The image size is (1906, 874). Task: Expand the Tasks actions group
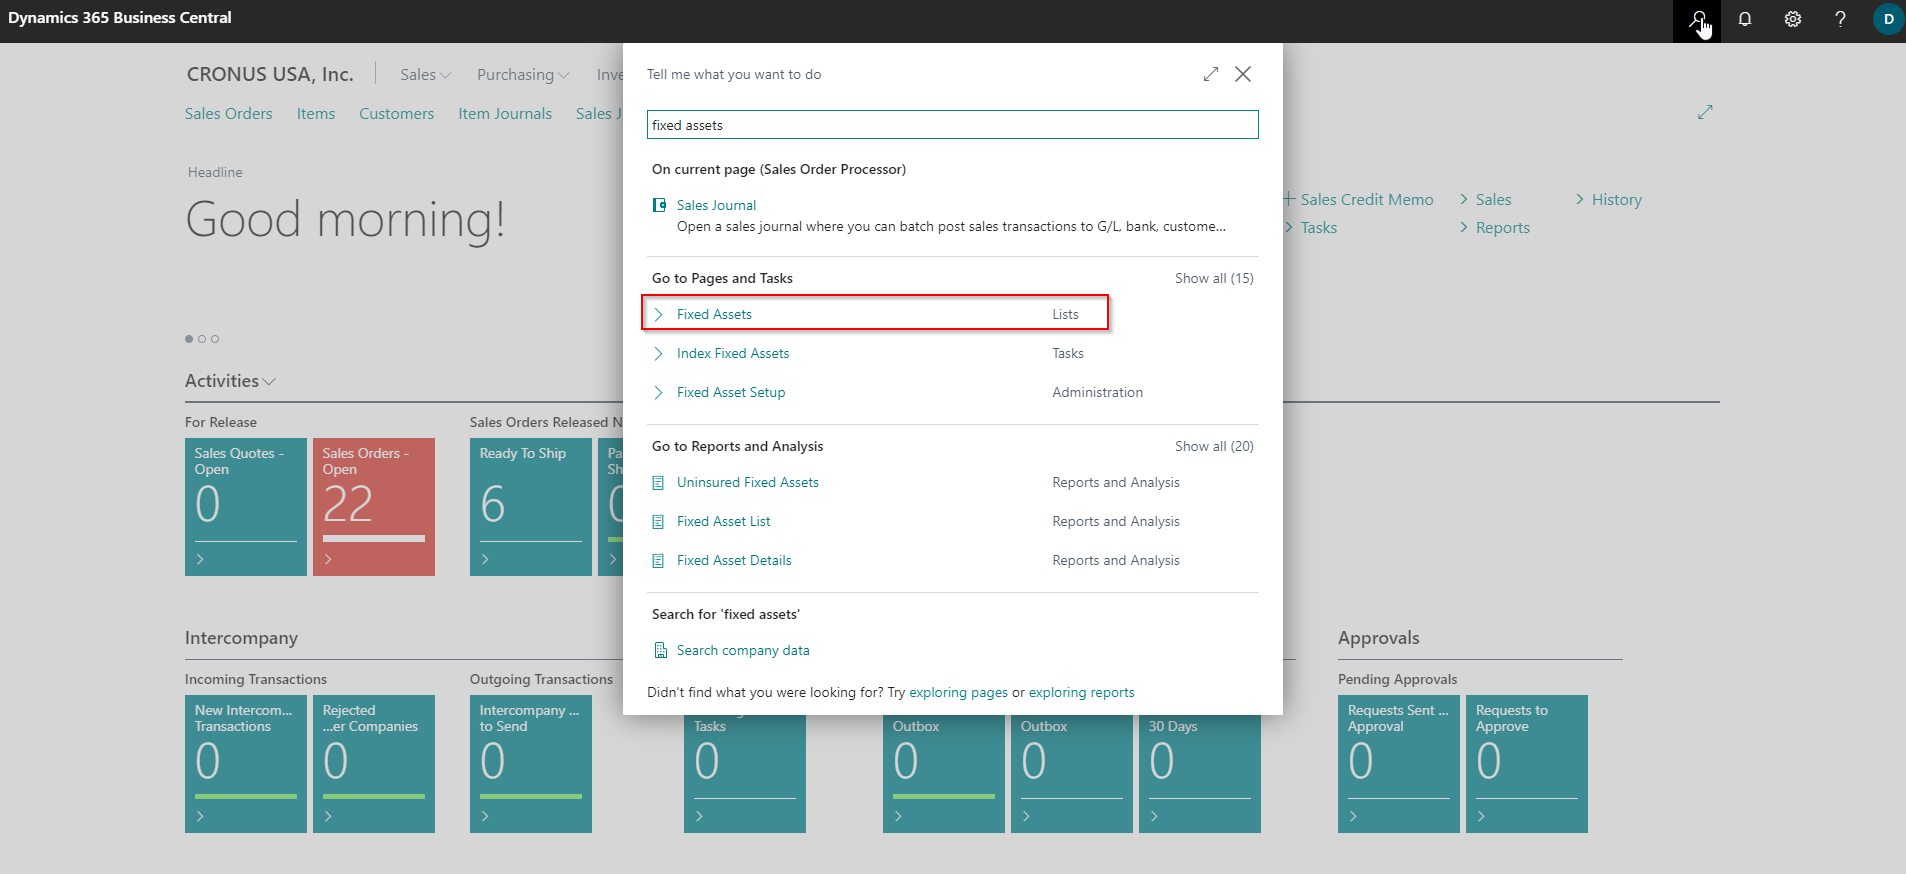pyautogui.click(x=1311, y=227)
